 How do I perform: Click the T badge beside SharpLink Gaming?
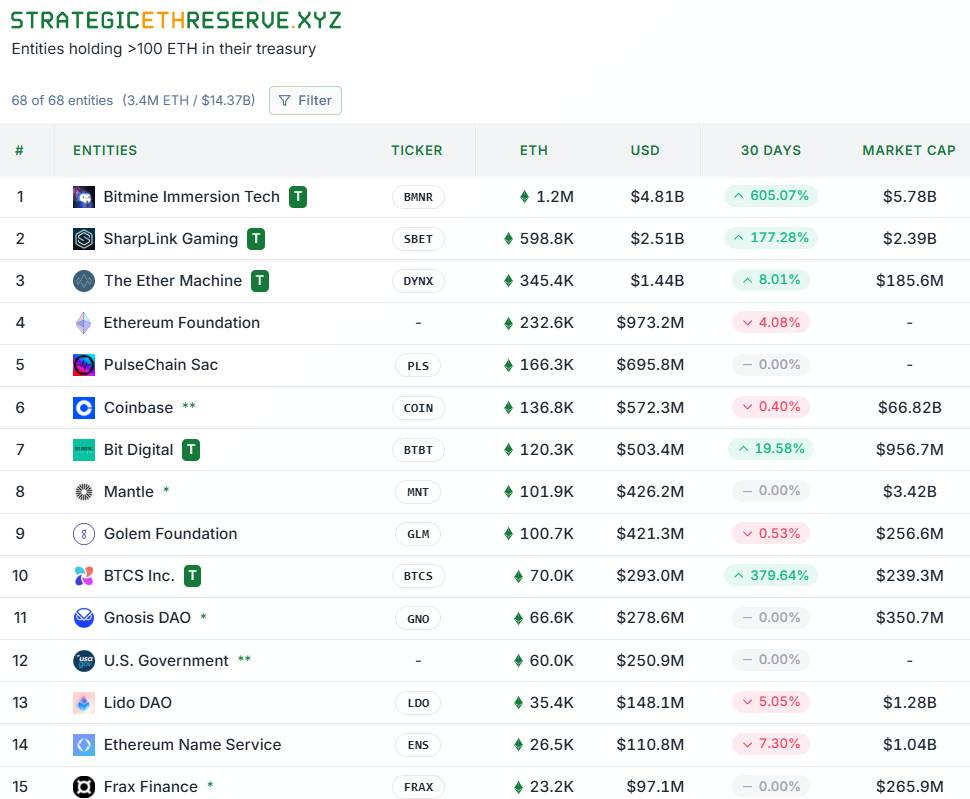click(256, 239)
